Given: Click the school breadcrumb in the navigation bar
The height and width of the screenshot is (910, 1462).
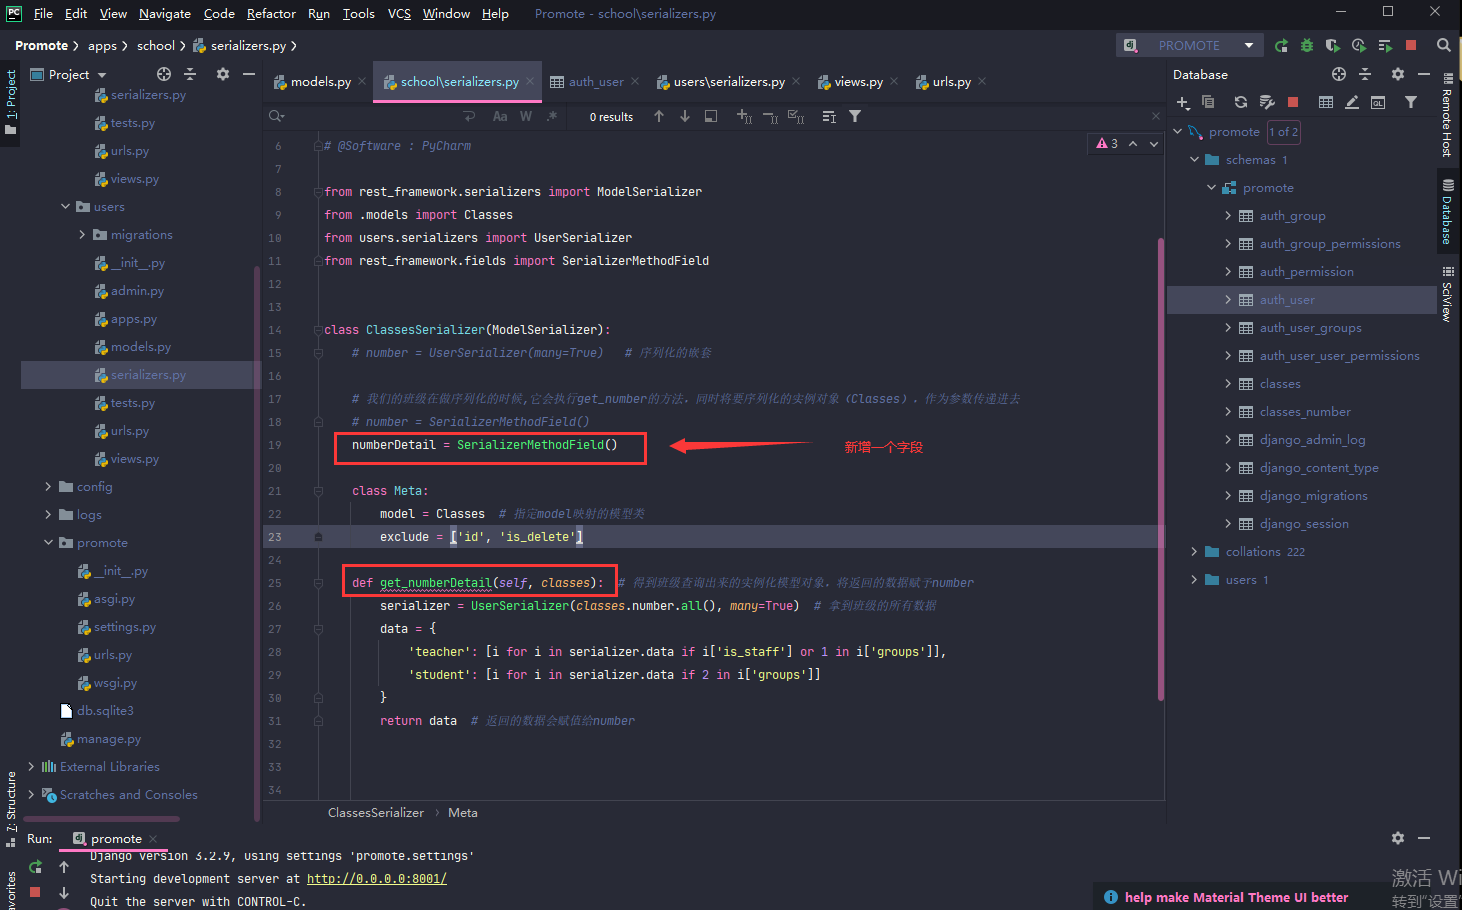Looking at the screenshot, I should (155, 45).
